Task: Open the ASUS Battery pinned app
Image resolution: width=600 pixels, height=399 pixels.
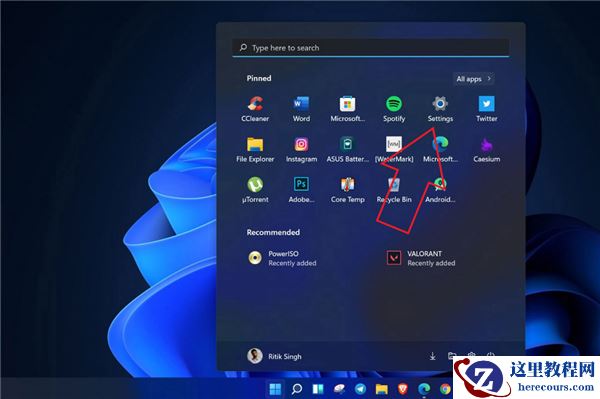Action: coord(347,150)
